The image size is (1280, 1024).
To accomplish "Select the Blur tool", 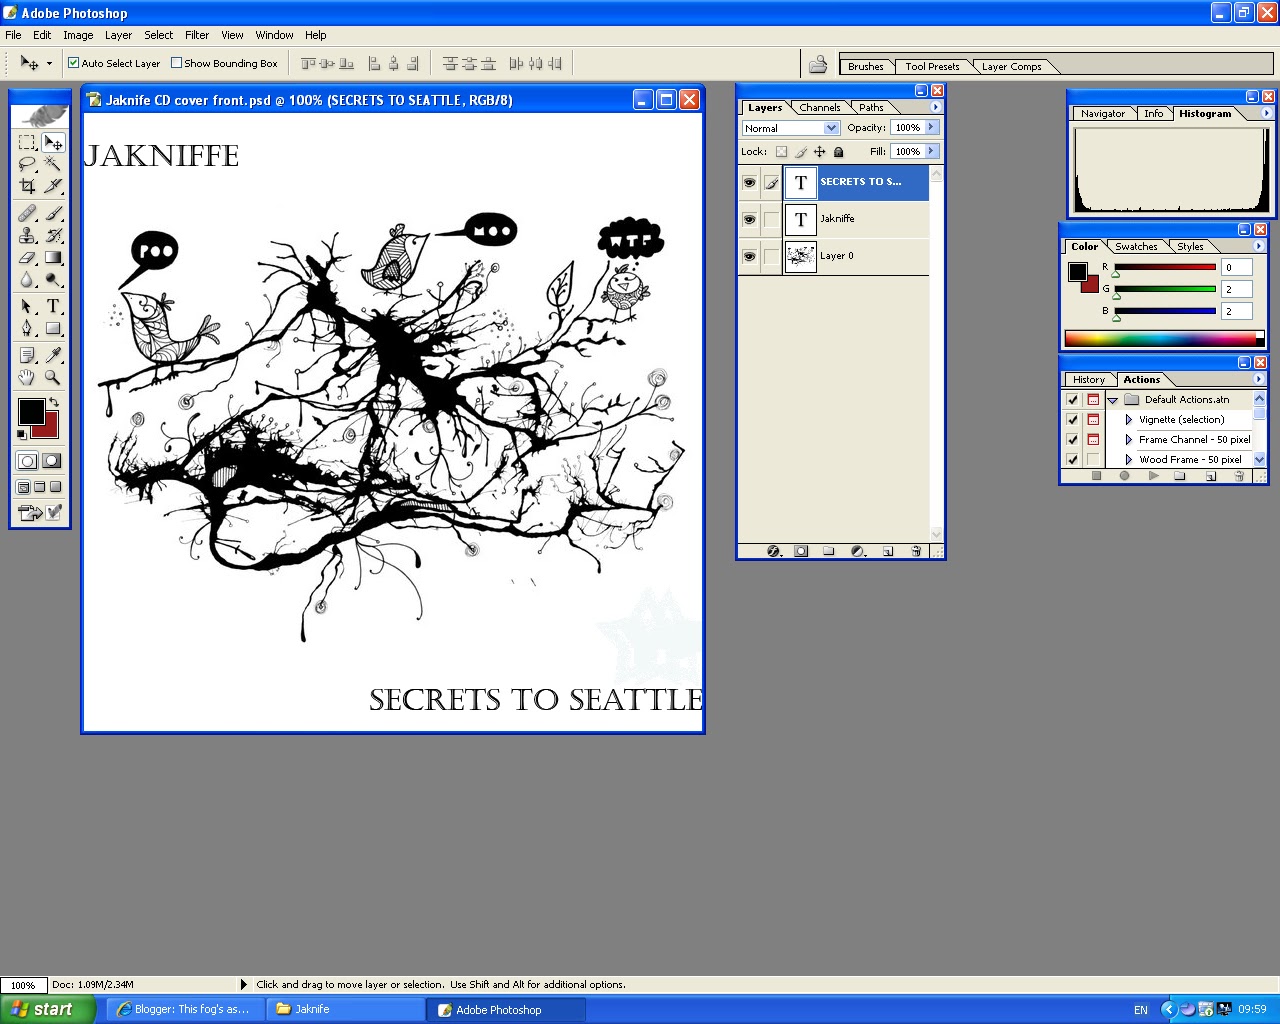I will pyautogui.click(x=27, y=279).
